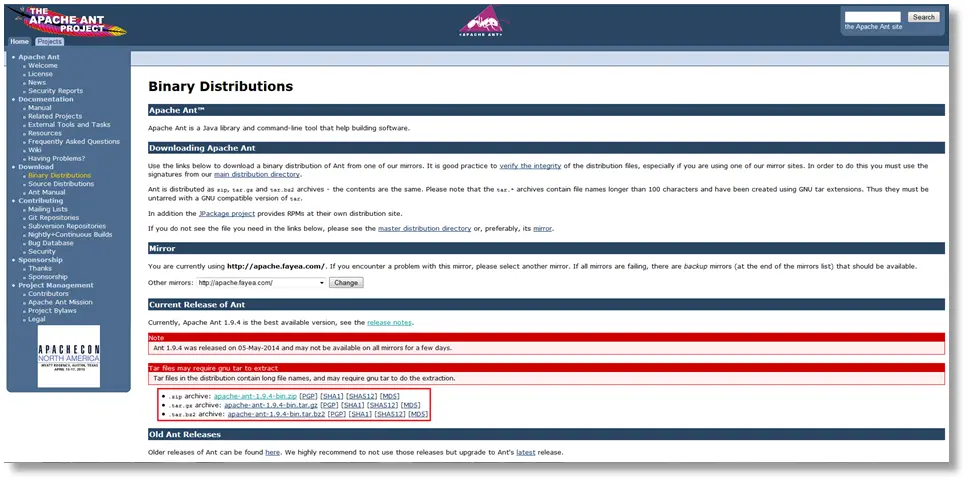
Task: Switch to the Home tab
Action: point(19,41)
